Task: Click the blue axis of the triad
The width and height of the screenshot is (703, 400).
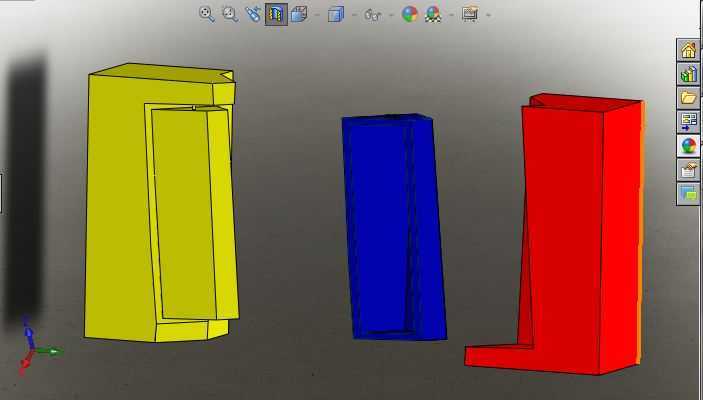Action: coord(28,333)
